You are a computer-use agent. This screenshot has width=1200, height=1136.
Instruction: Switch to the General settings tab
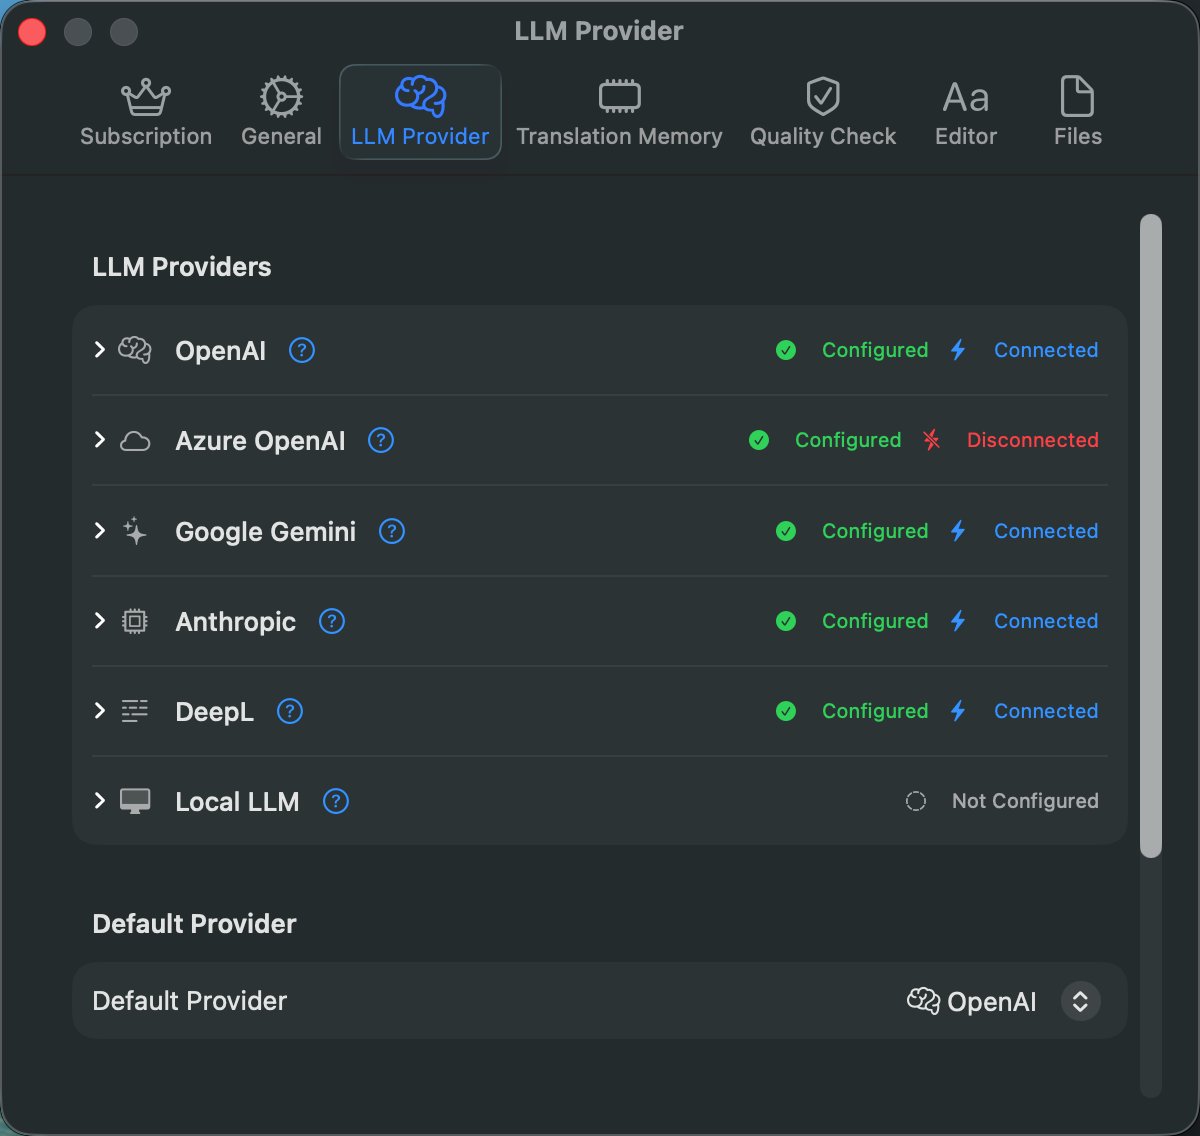(x=281, y=112)
